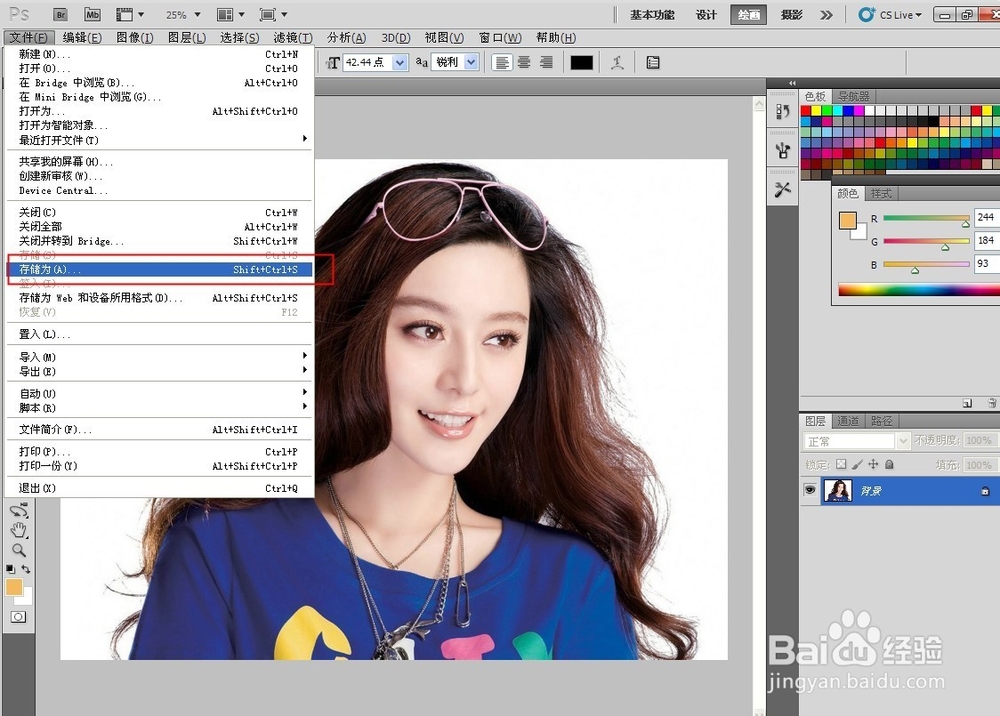
Task: Open the font size 42.44 点 dropdown
Action: [400, 62]
